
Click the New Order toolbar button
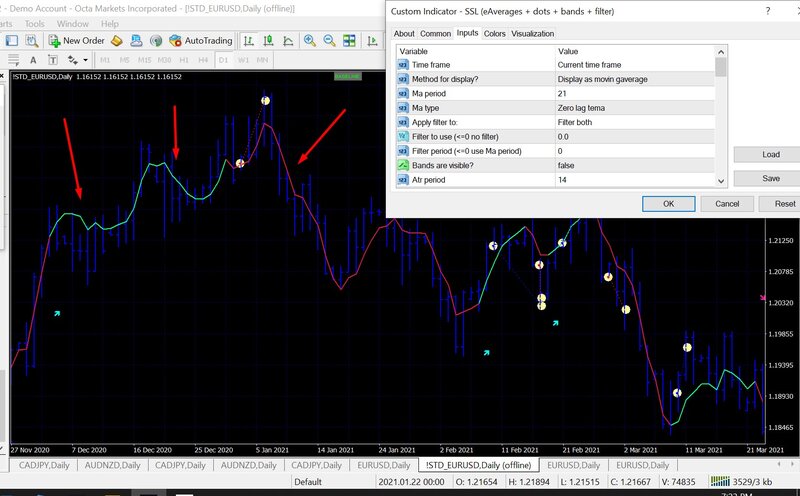(76, 41)
